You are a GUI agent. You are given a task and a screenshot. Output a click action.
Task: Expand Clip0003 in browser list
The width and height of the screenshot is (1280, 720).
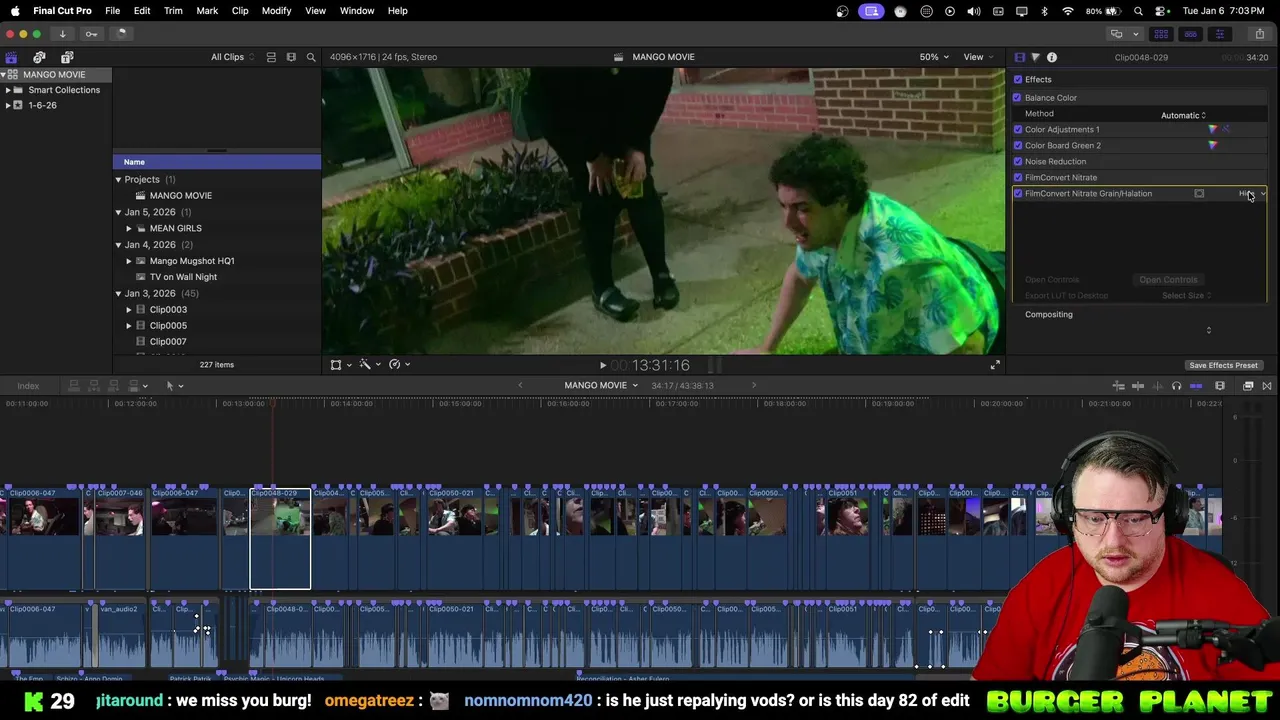(129, 310)
